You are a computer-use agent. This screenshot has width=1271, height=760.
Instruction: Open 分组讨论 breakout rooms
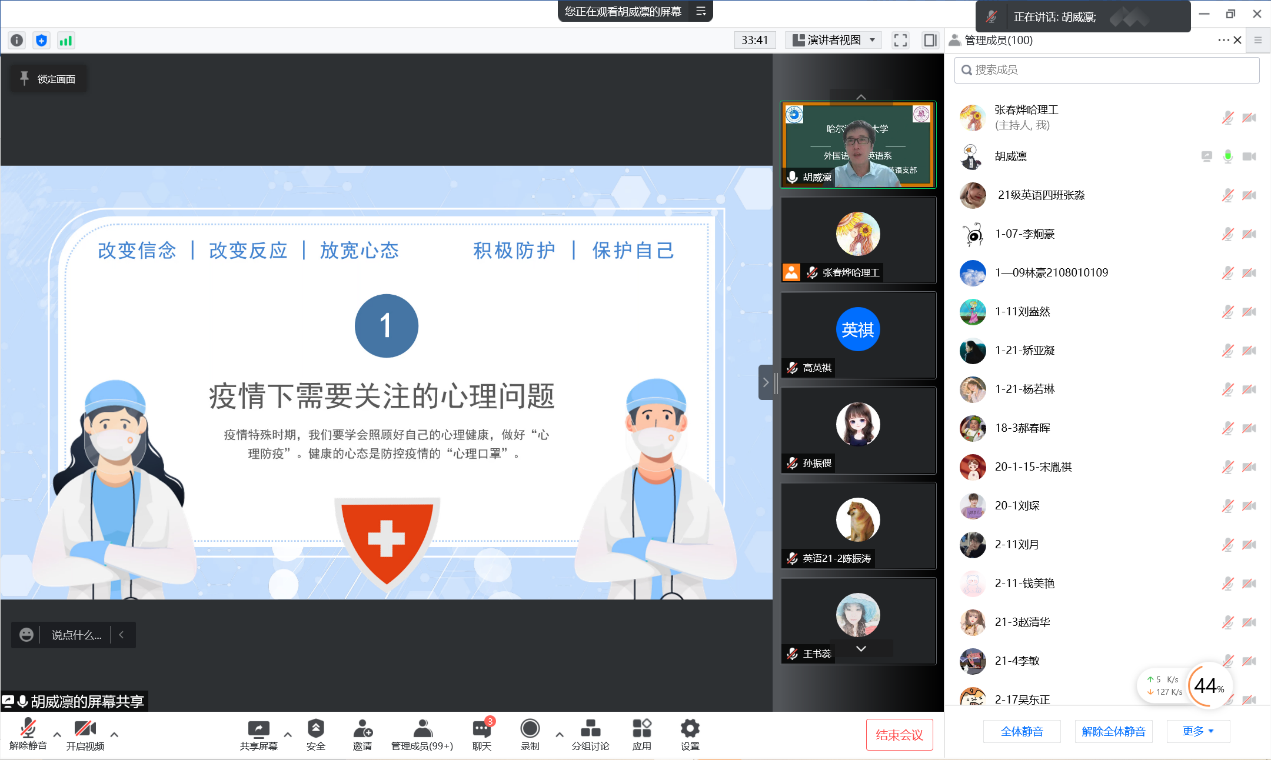590,729
